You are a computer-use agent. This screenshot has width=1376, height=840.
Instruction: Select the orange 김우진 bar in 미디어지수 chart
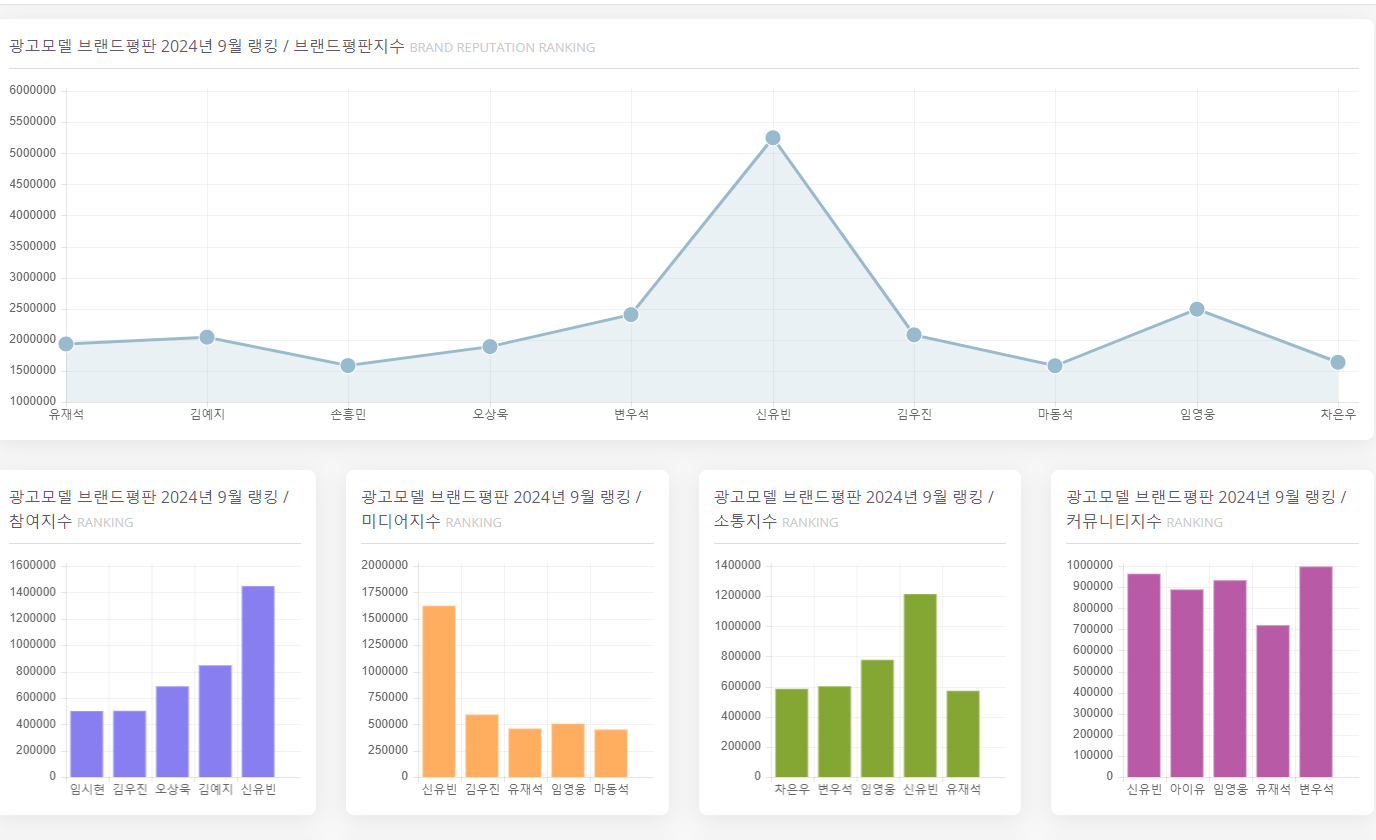482,746
